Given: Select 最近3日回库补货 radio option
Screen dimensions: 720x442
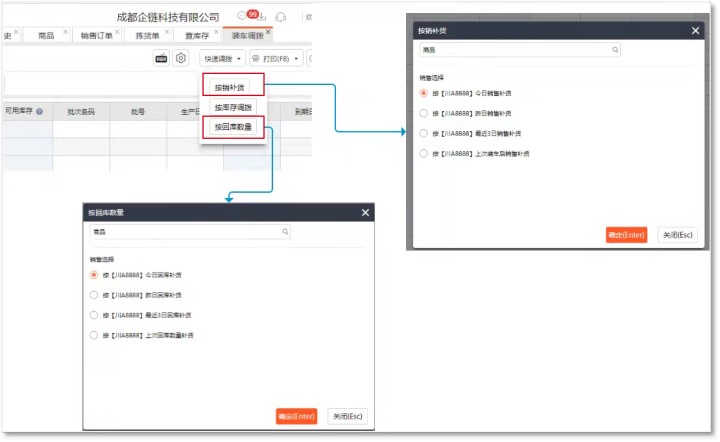Looking at the screenshot, I should coord(94,315).
